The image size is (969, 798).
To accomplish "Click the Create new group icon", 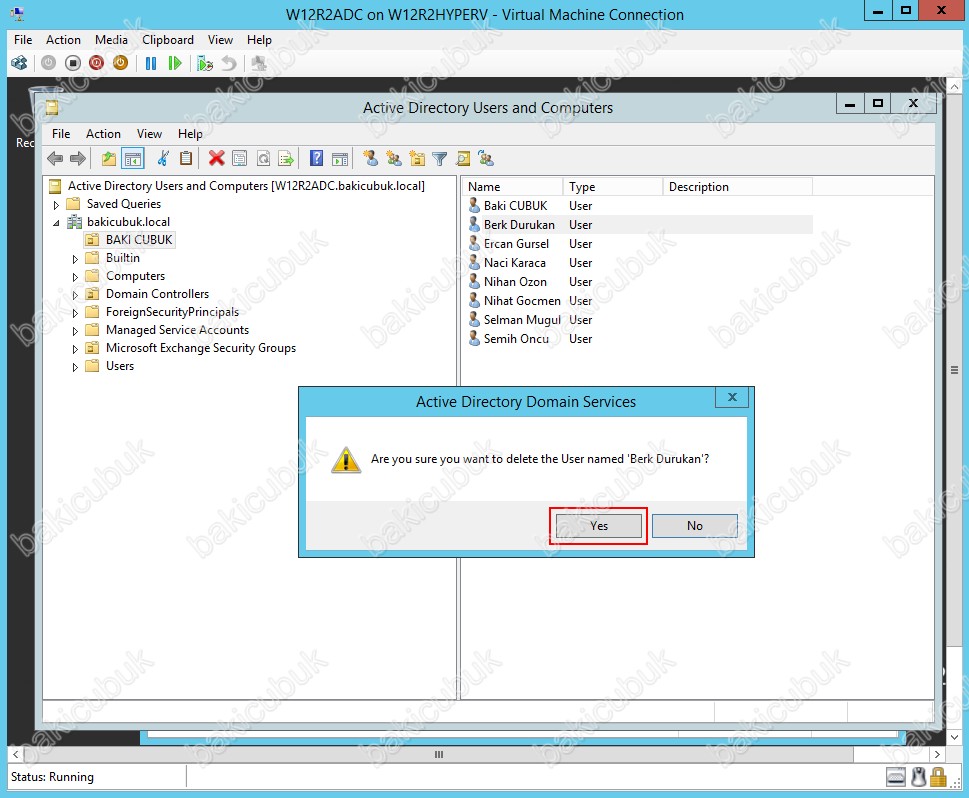I will tap(394, 159).
